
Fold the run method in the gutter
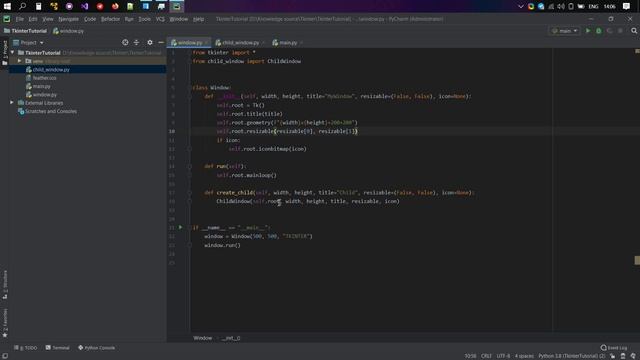click(189, 167)
